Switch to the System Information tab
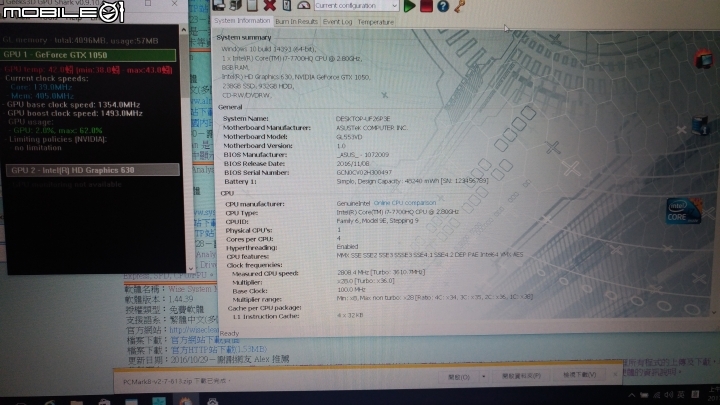The width and height of the screenshot is (720, 405). pyautogui.click(x=242, y=21)
